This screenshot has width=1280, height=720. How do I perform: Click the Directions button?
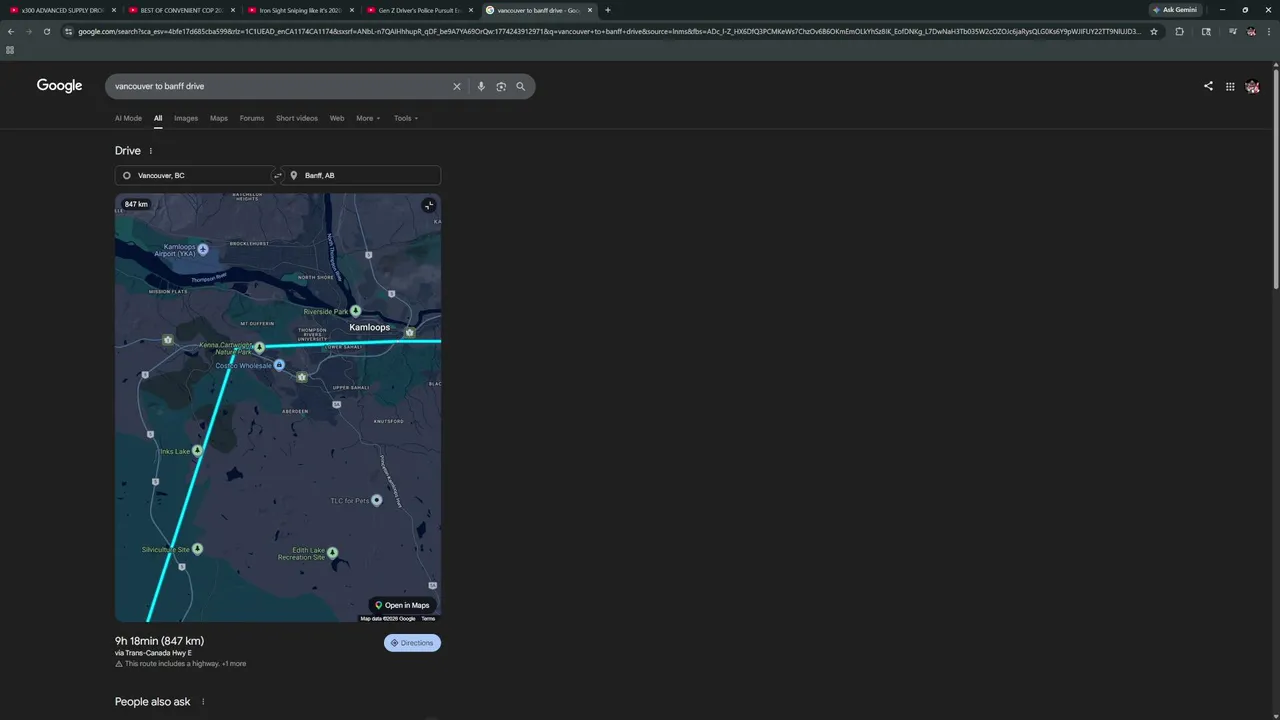pos(412,643)
